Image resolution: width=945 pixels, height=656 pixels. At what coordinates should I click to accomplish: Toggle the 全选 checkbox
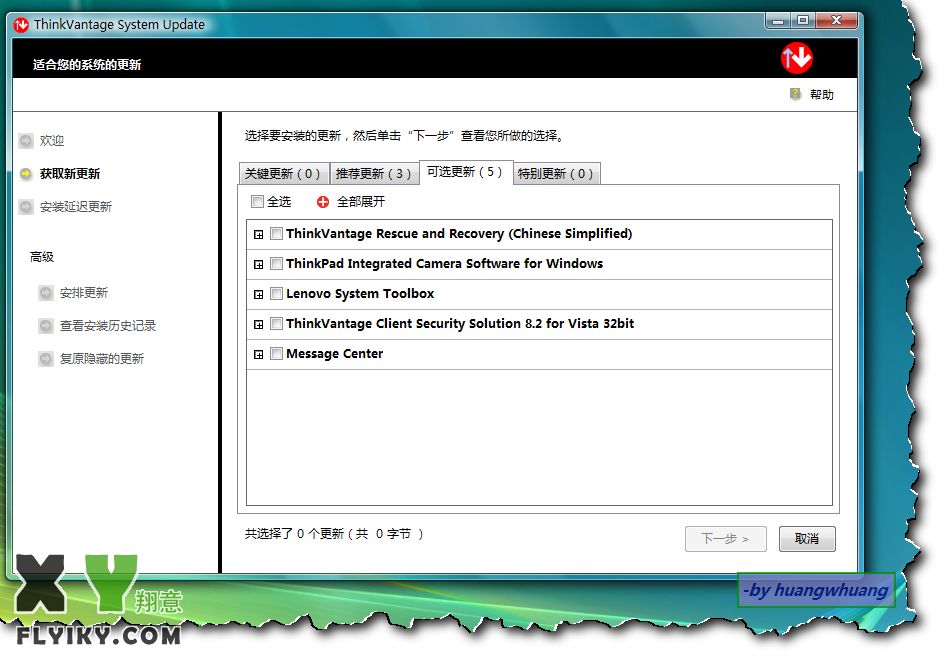coord(257,201)
